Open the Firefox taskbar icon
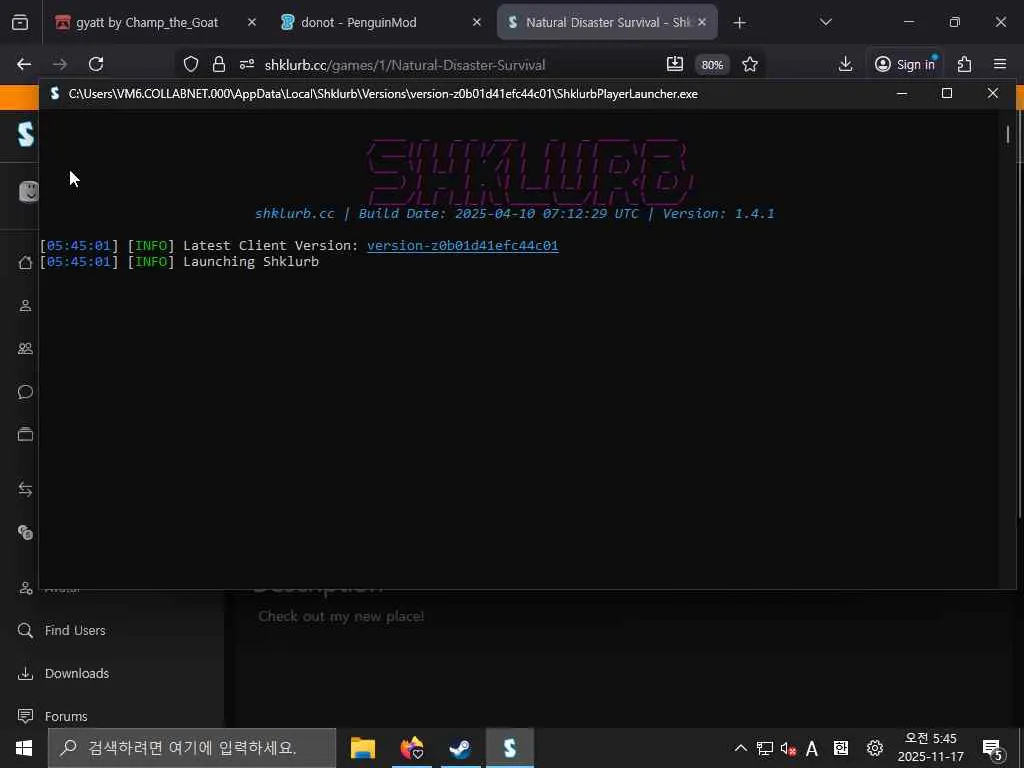This screenshot has width=1024, height=768. [411, 748]
